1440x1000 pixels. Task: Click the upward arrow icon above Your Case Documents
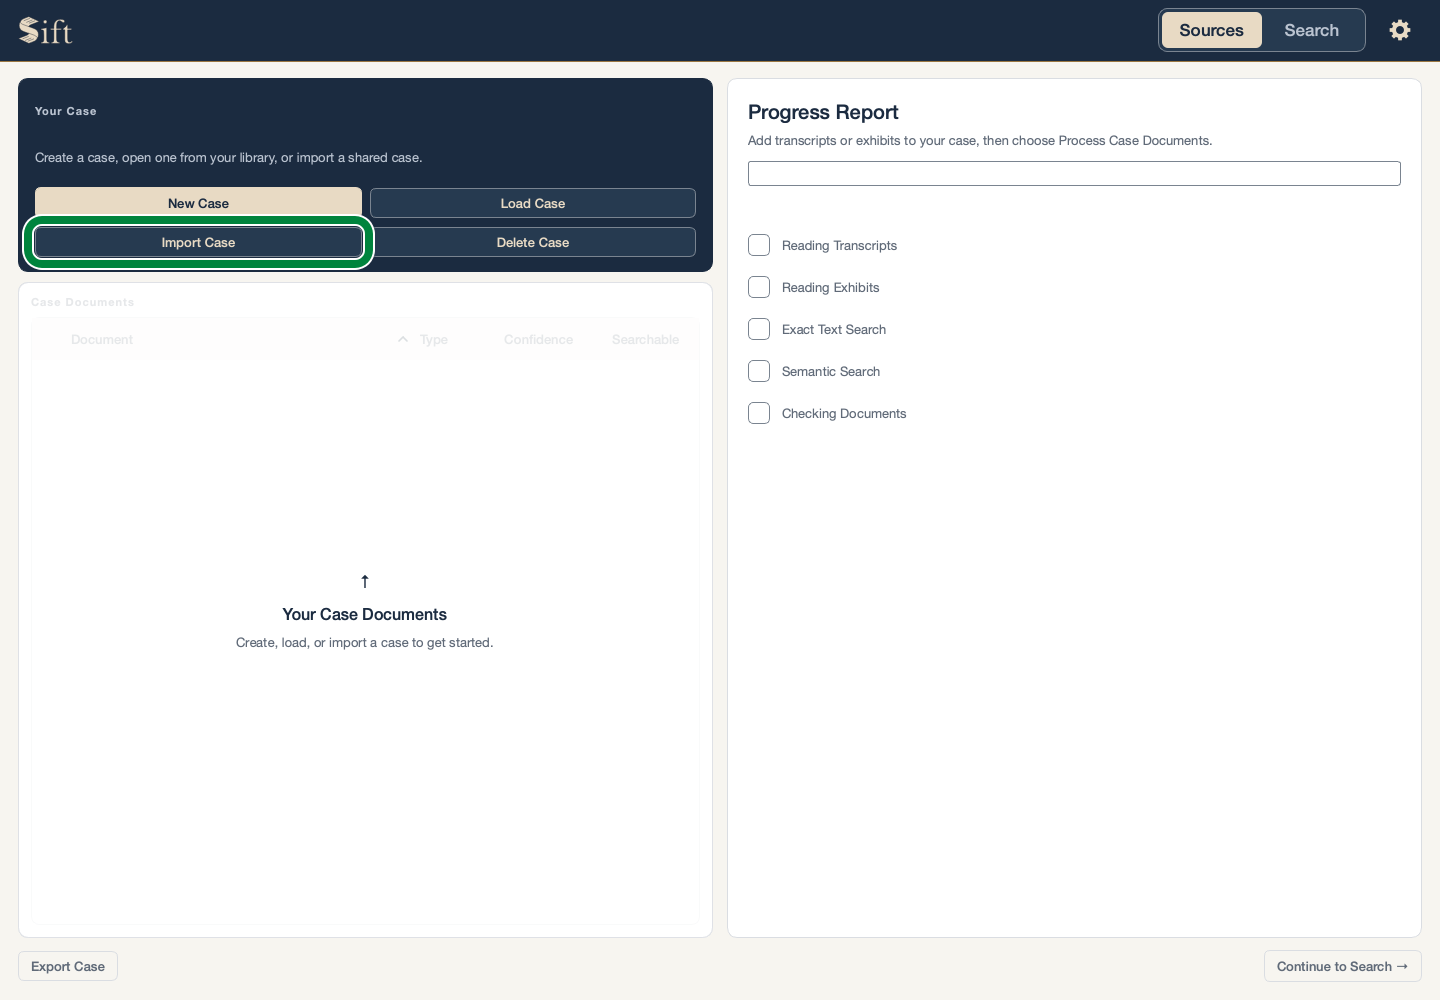[365, 581]
